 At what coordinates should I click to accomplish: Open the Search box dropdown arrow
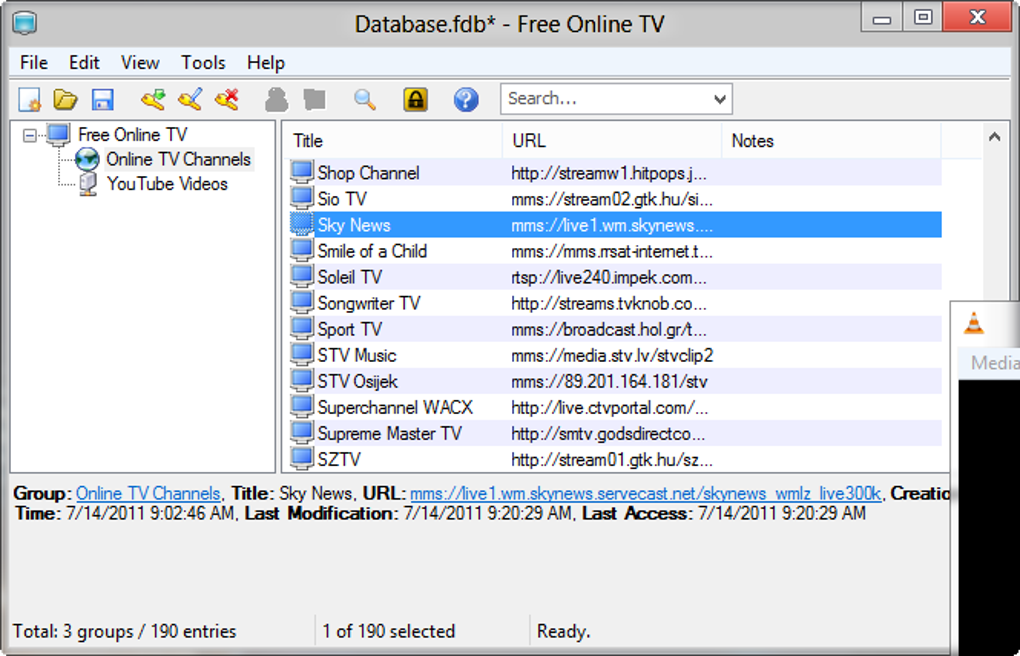719,99
